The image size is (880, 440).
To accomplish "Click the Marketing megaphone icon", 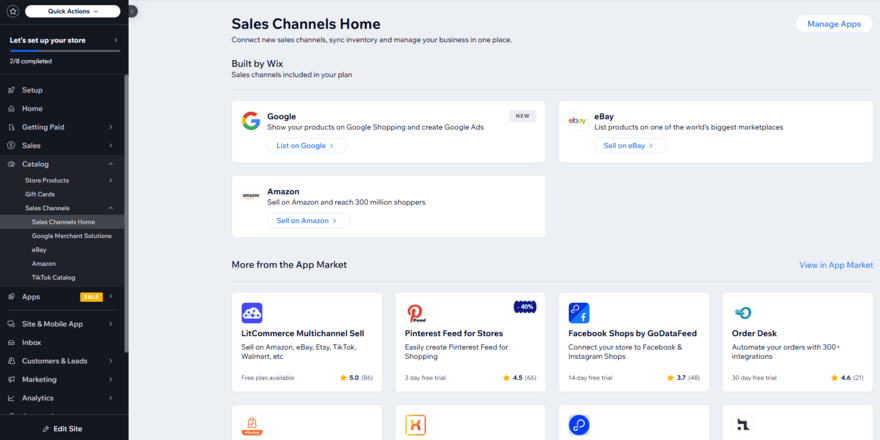I will [x=12, y=379].
